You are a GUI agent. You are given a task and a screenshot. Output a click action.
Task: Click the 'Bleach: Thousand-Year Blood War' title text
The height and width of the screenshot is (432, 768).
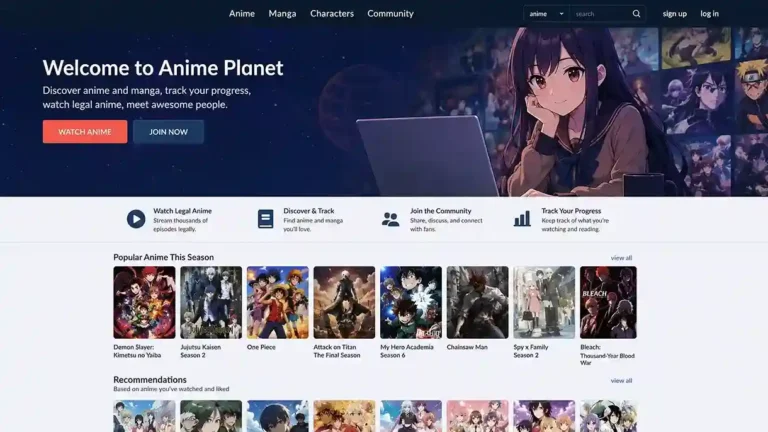click(x=607, y=355)
